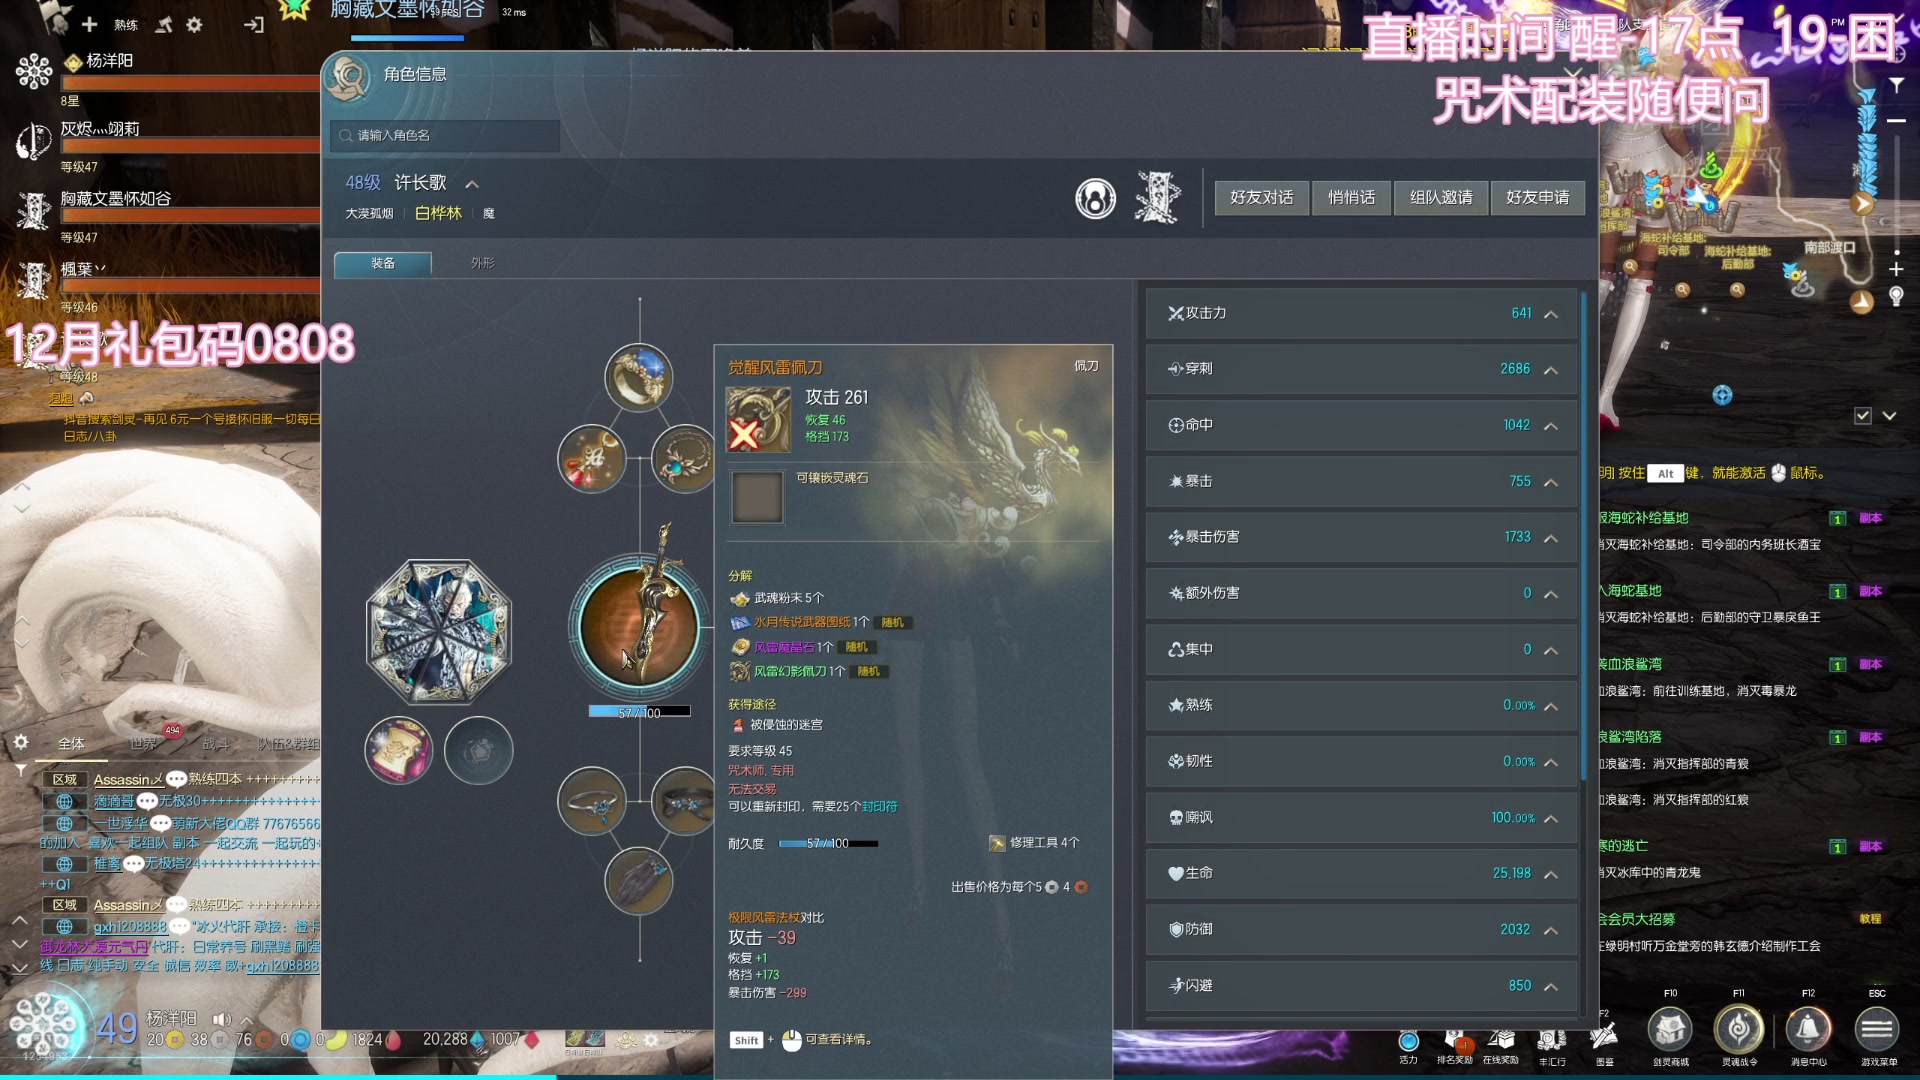Select the equipped weapon slot
Screen dimensions: 1920x1080
[x=639, y=627]
